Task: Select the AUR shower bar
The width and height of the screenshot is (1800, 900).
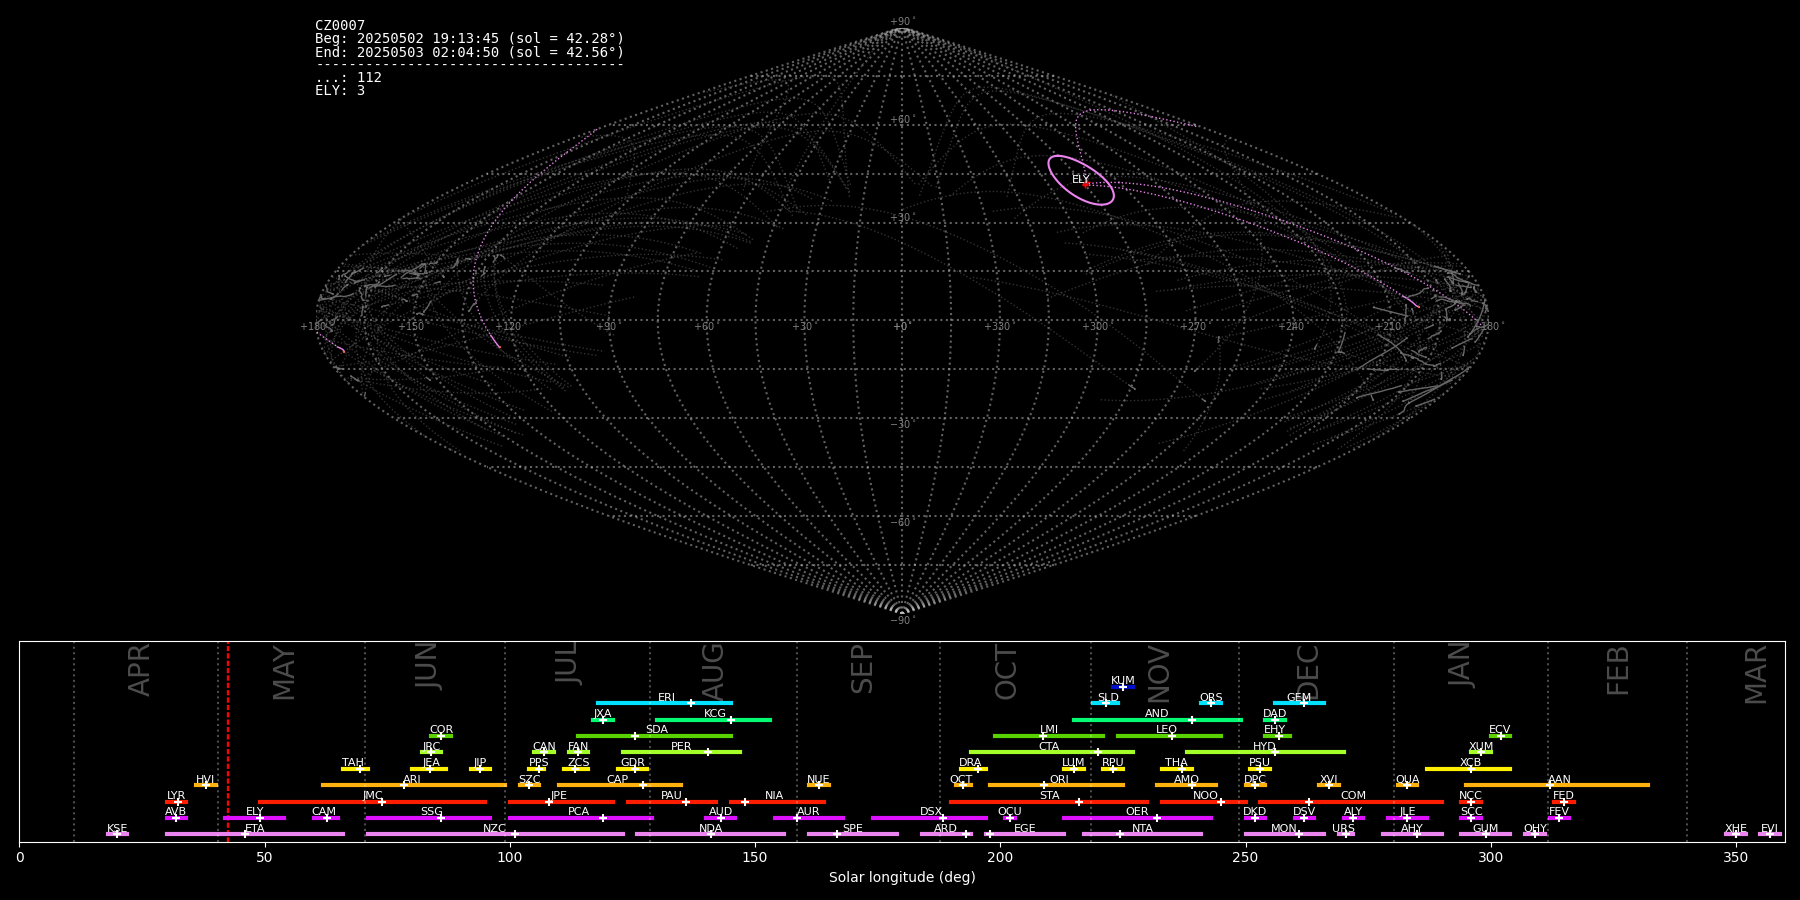Action: click(x=808, y=818)
